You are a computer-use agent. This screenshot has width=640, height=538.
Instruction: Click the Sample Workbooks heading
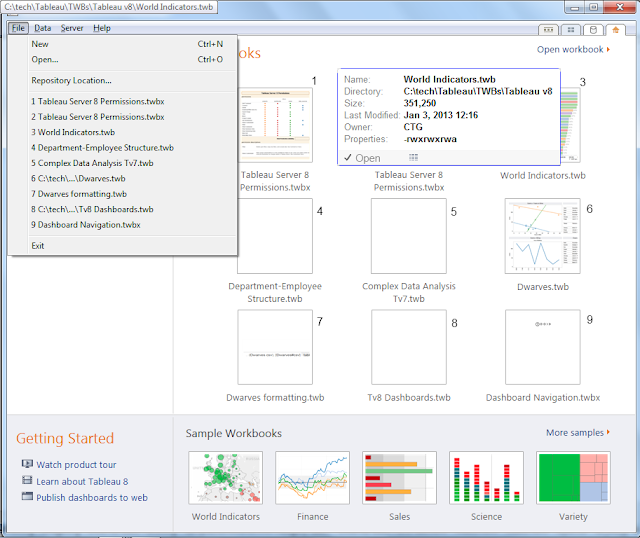click(233, 433)
